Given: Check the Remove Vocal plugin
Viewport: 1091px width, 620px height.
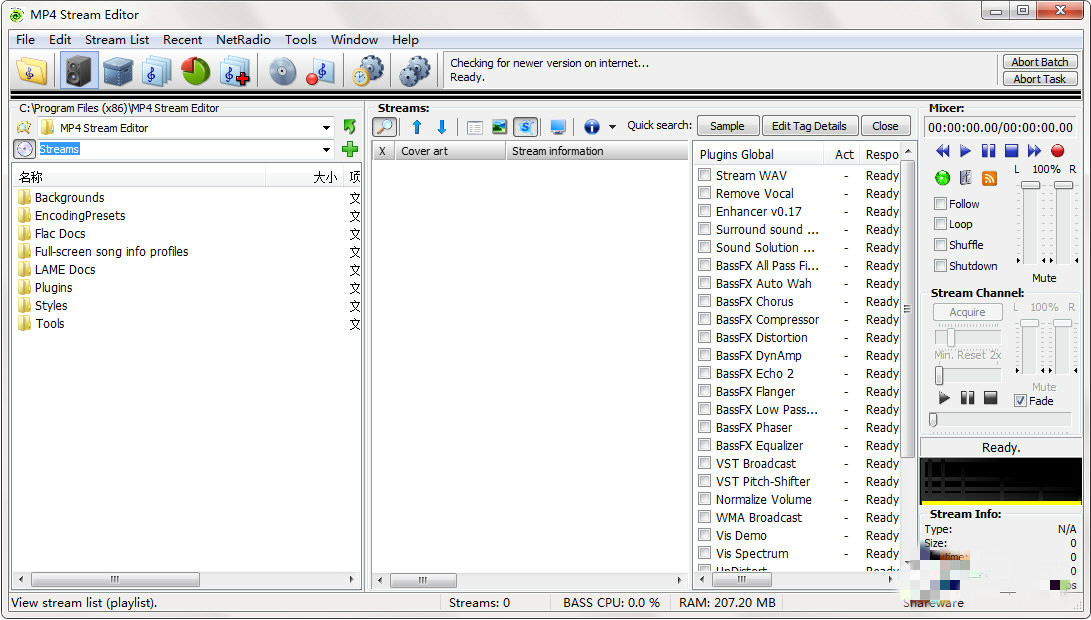Looking at the screenshot, I should coord(704,193).
